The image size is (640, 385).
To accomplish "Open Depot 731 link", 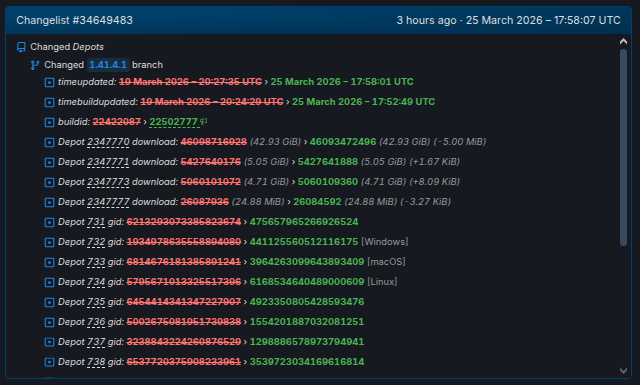I will tap(96, 222).
